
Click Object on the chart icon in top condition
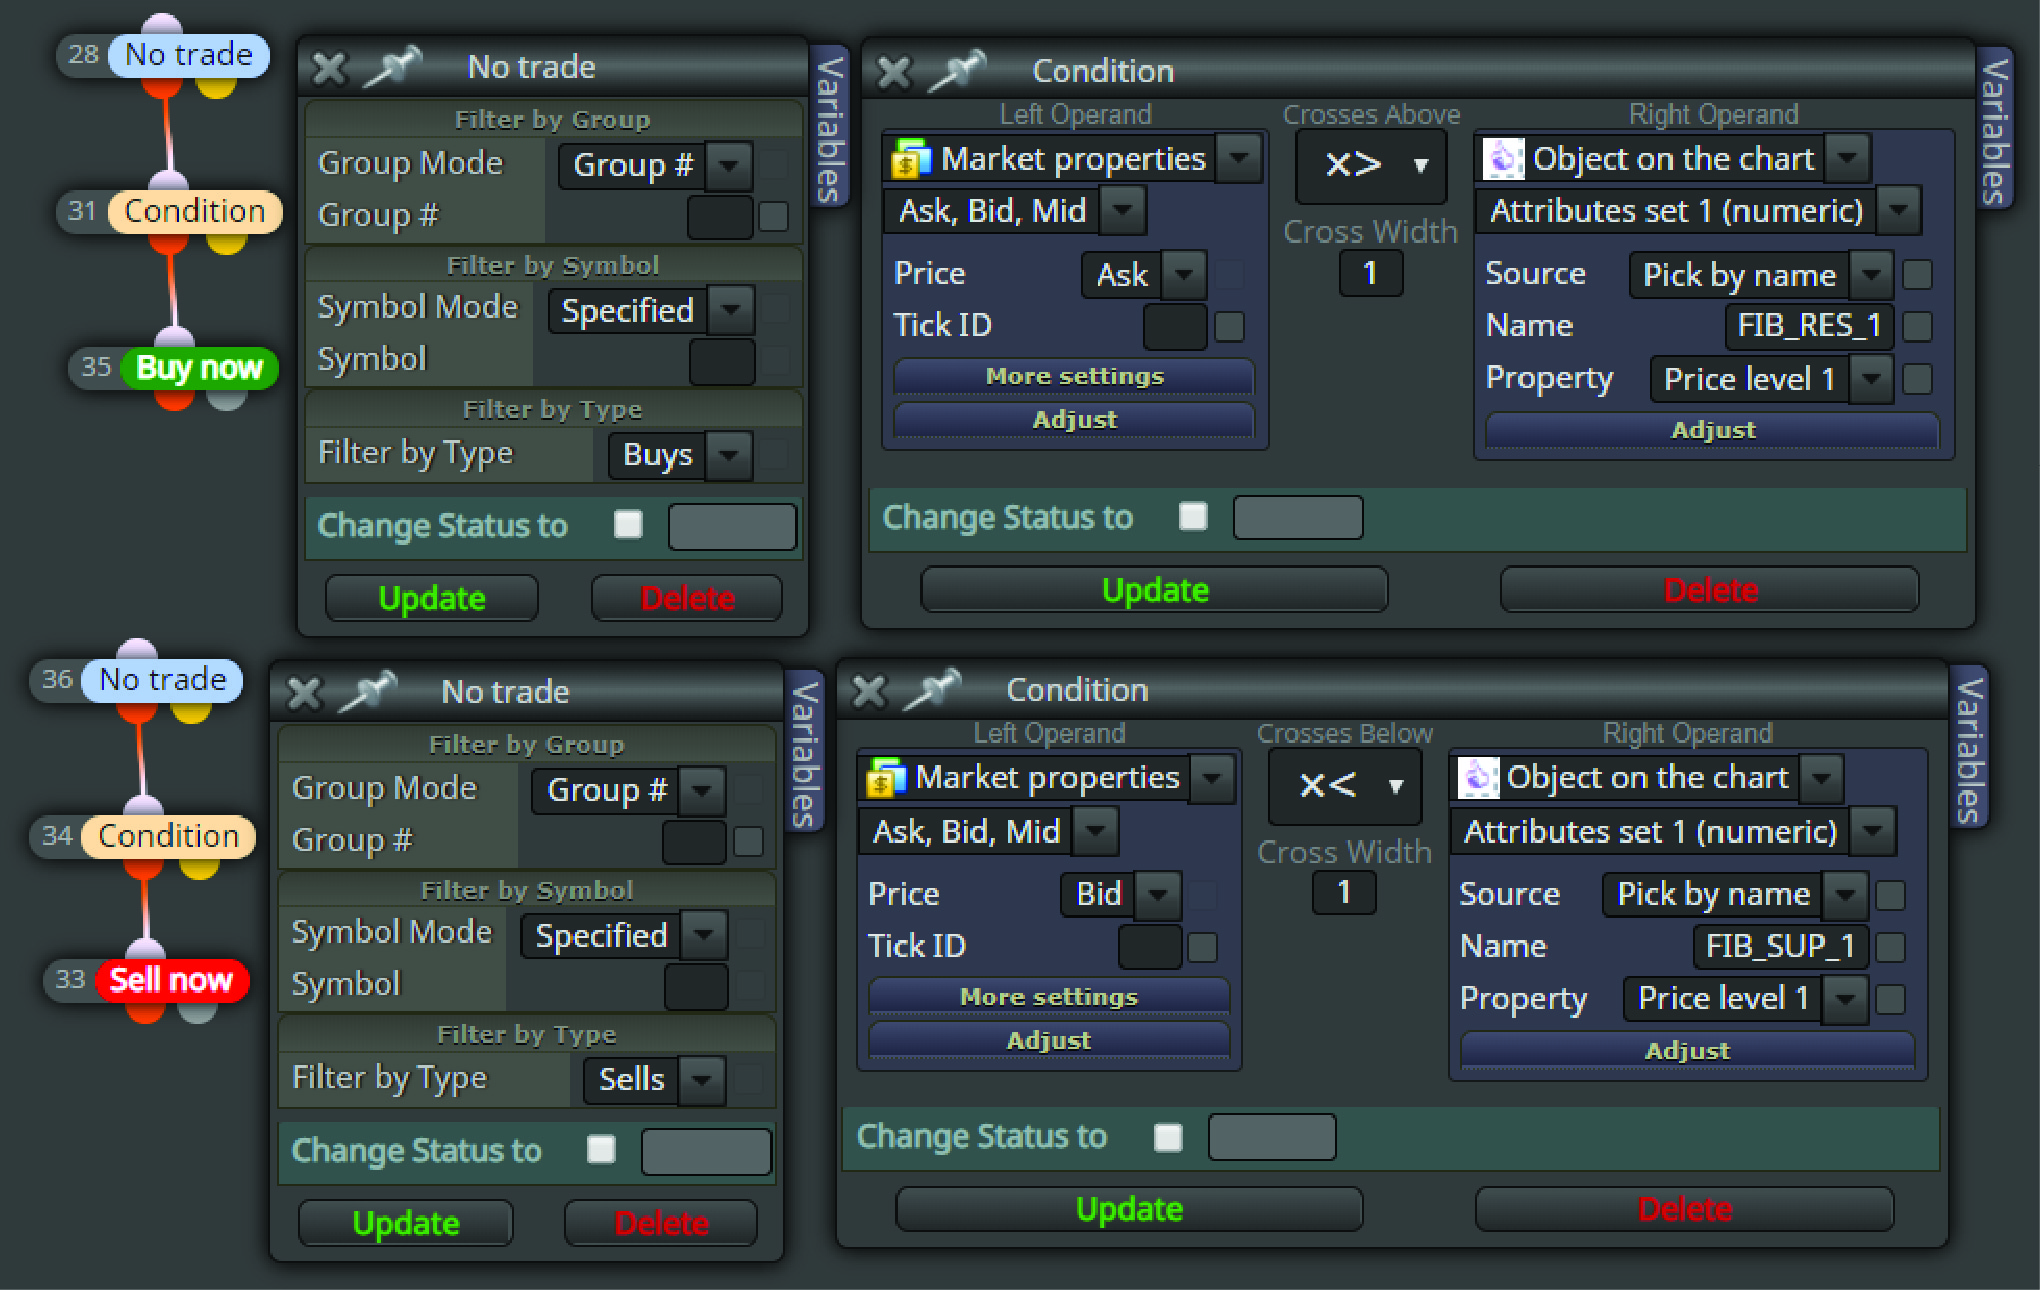click(x=1502, y=159)
